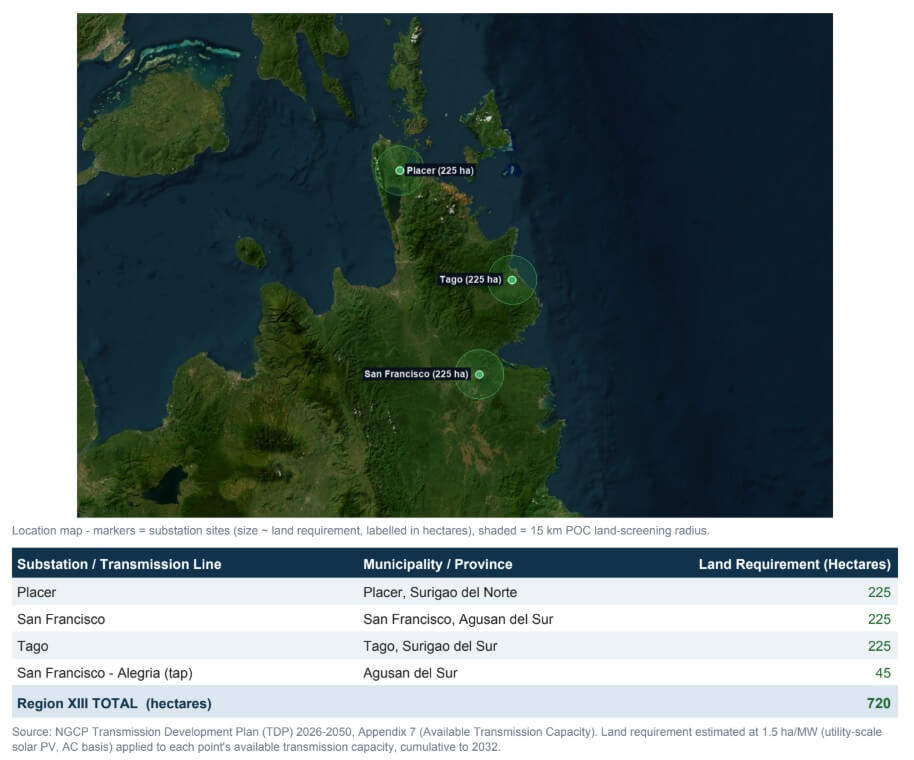Select the "Tago" substation cell in the table
Screen dimensions: 914x760
pos(33,646)
